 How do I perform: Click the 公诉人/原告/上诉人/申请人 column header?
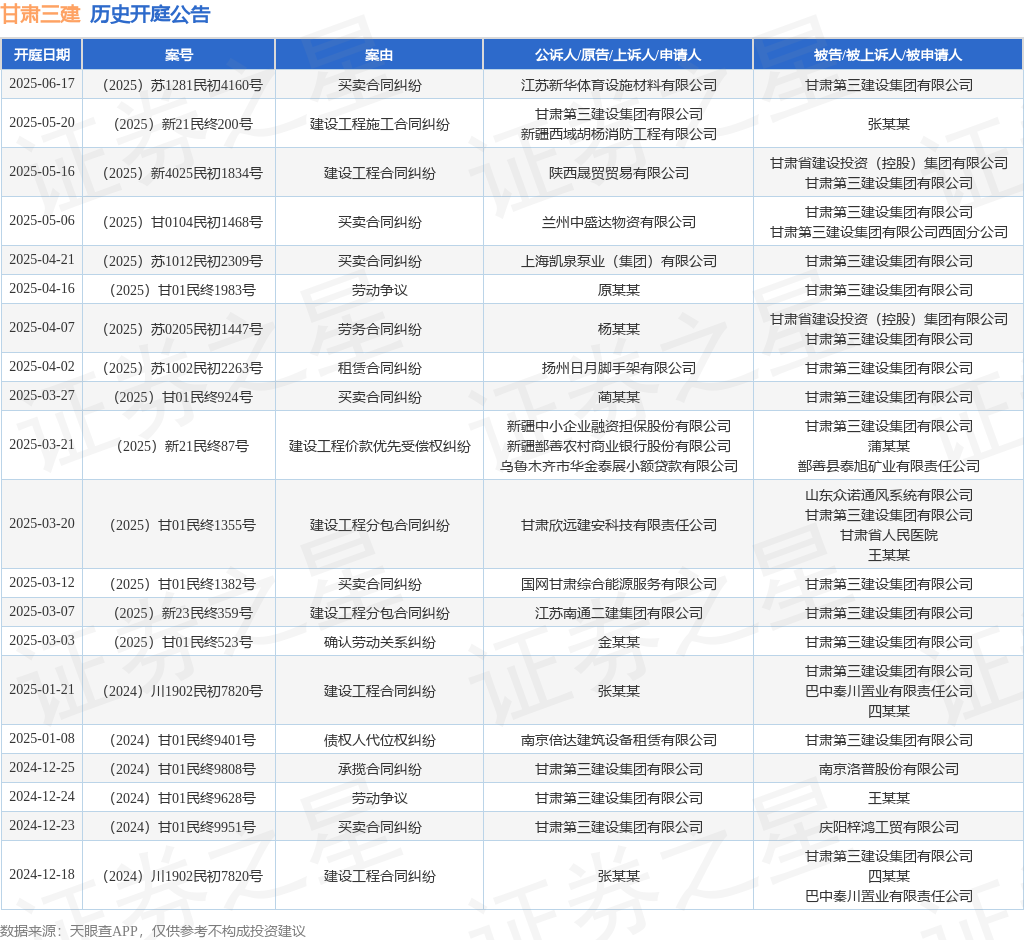point(618,55)
